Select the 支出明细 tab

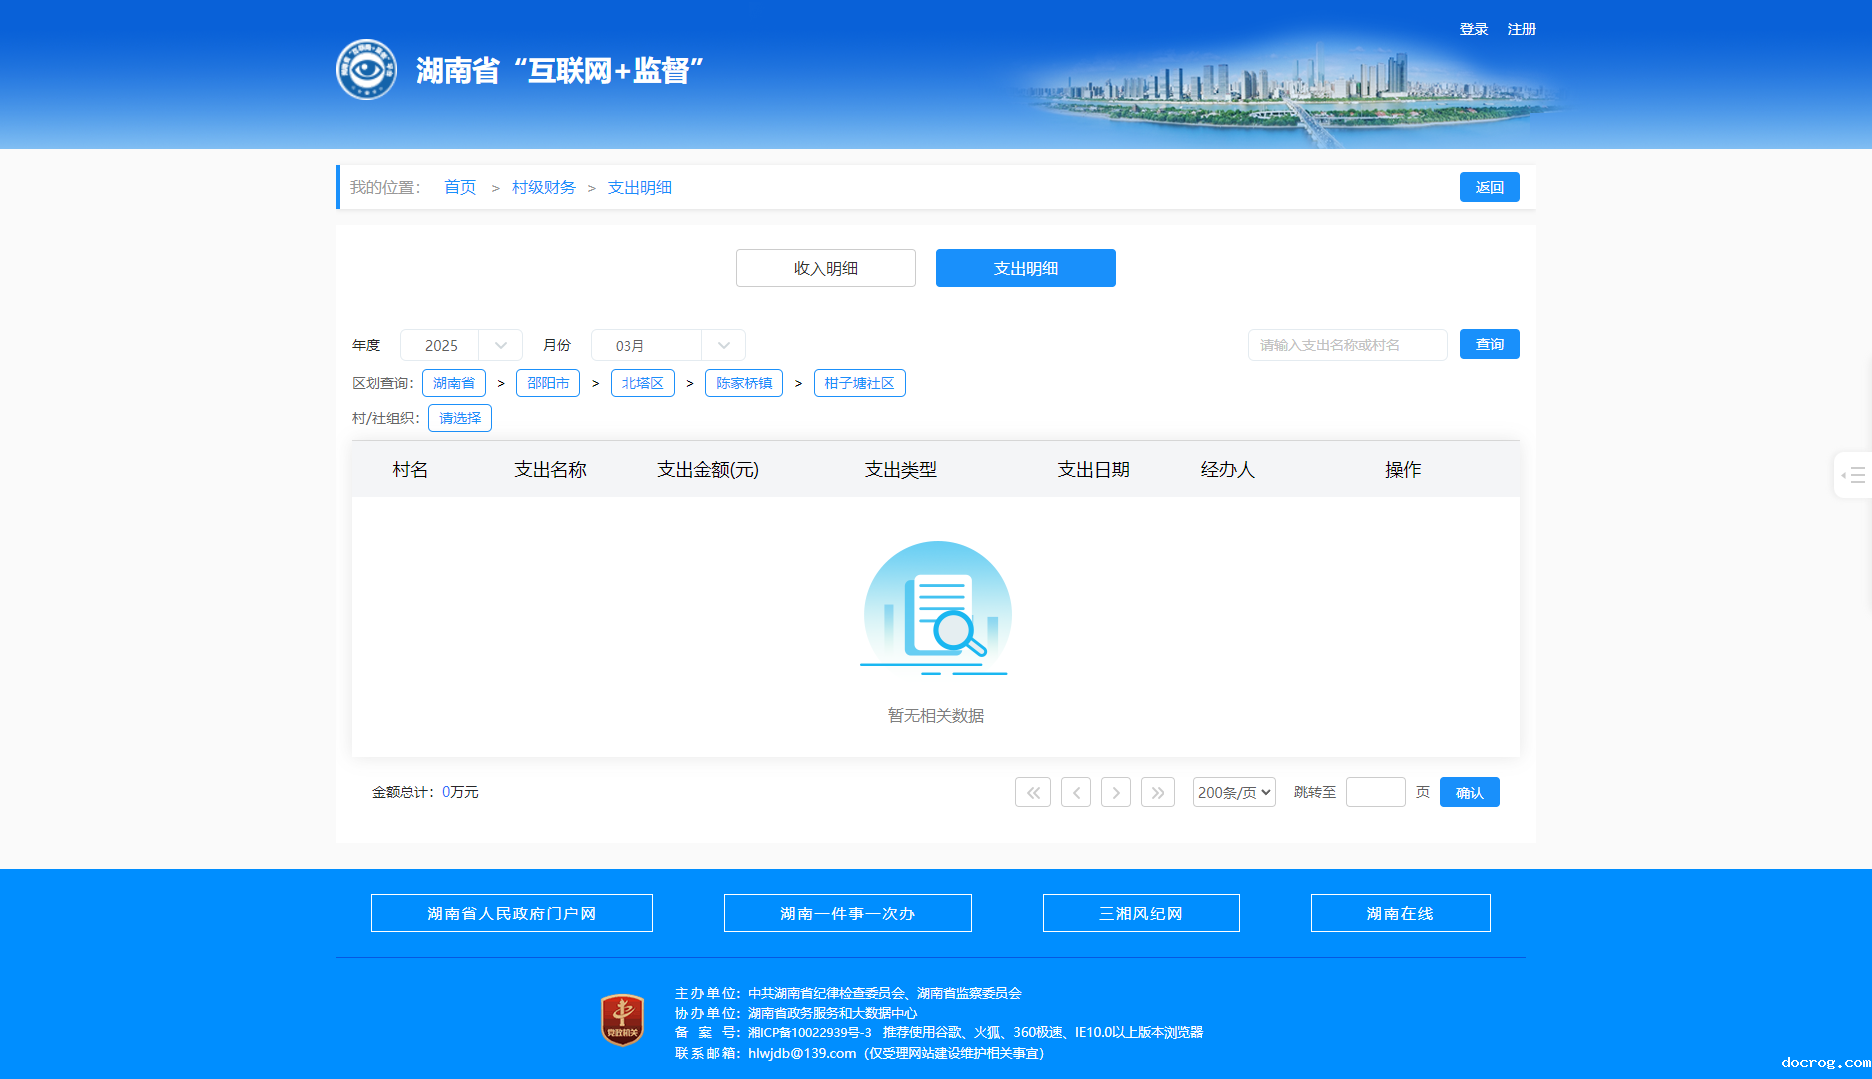[1025, 268]
